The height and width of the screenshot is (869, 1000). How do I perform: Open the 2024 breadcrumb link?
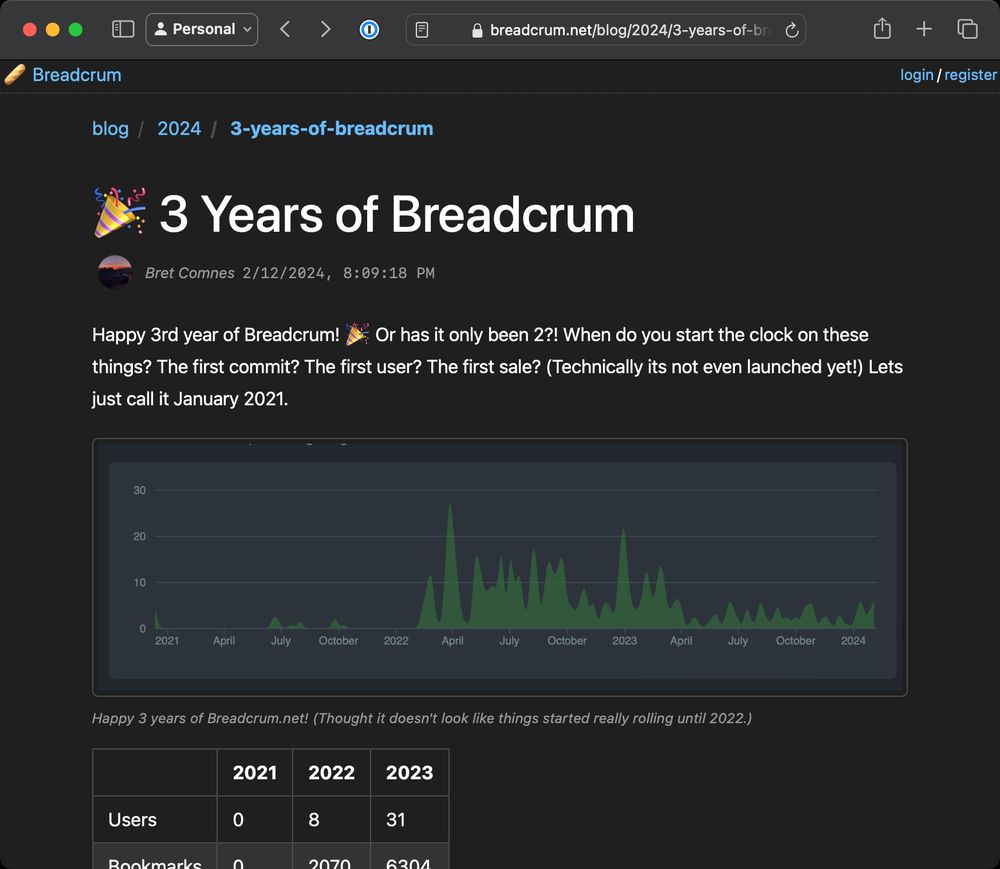tap(179, 128)
